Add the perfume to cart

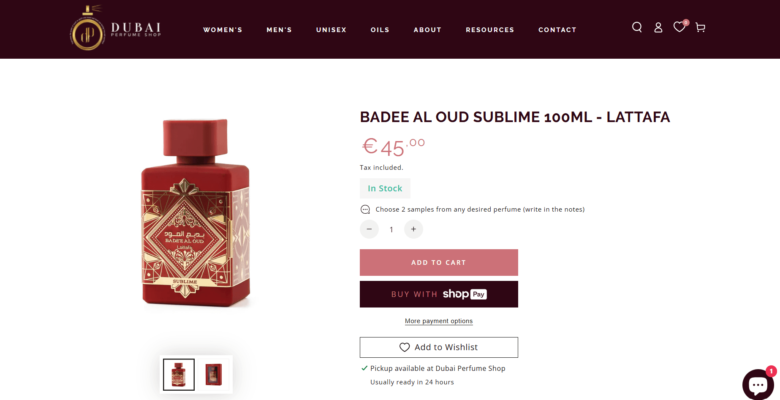pos(439,263)
